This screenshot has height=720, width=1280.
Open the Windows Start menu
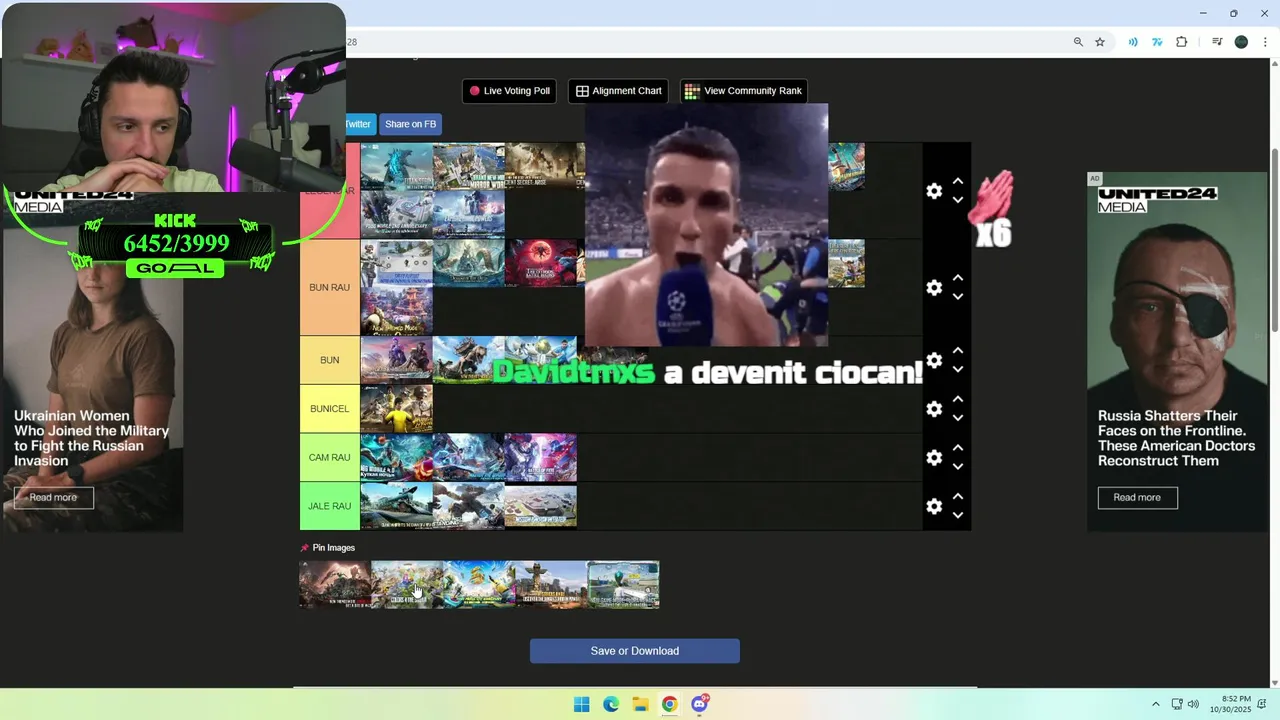point(581,705)
